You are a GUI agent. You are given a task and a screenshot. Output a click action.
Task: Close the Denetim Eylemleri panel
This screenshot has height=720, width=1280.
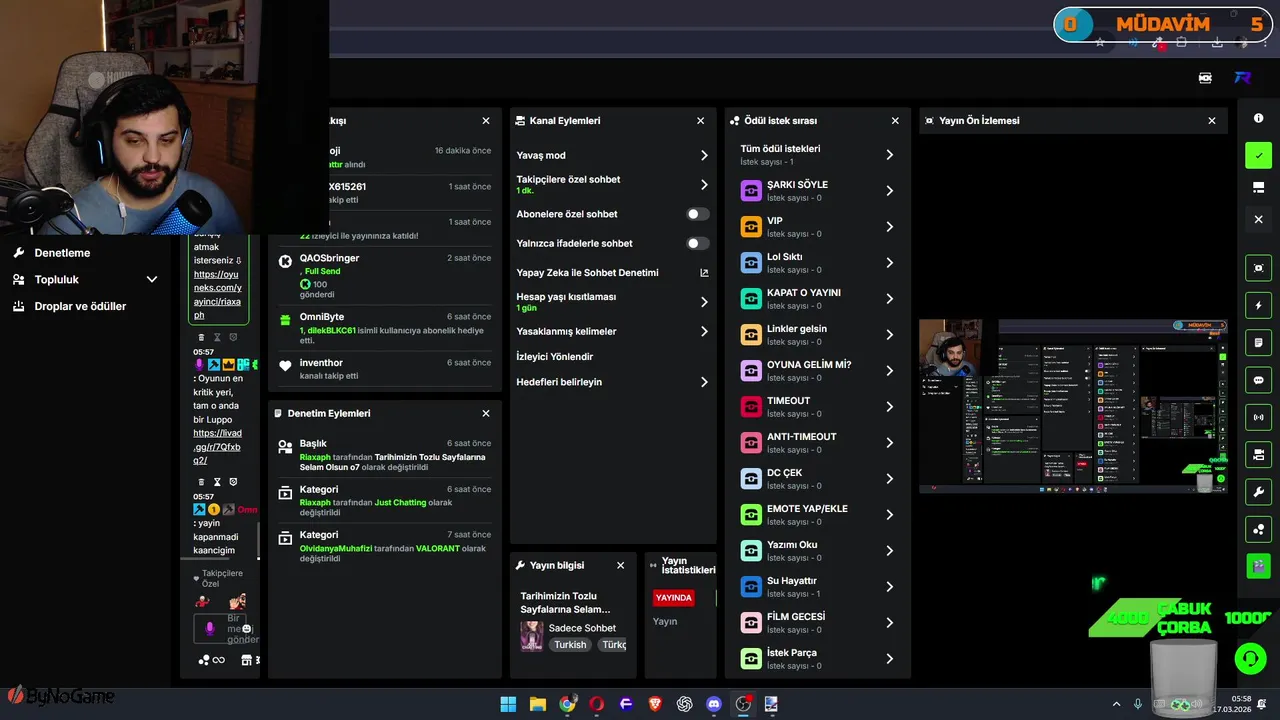click(x=486, y=413)
